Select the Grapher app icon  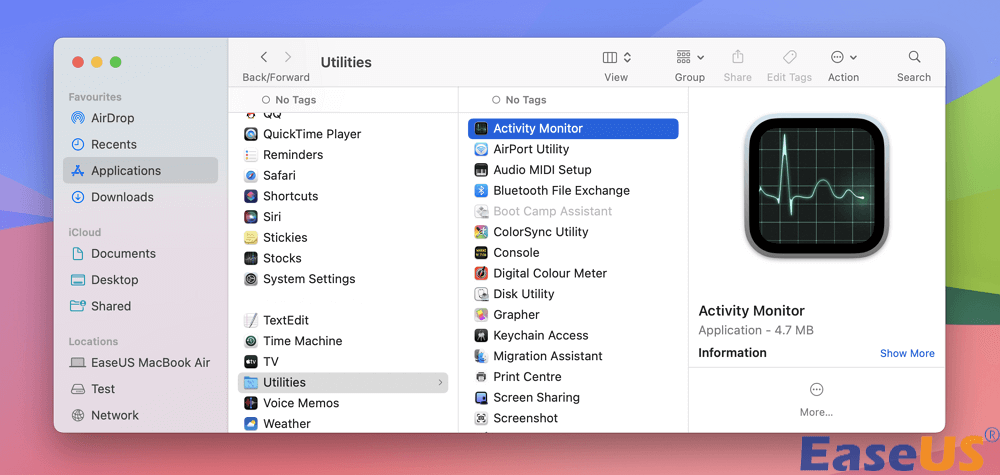482,314
